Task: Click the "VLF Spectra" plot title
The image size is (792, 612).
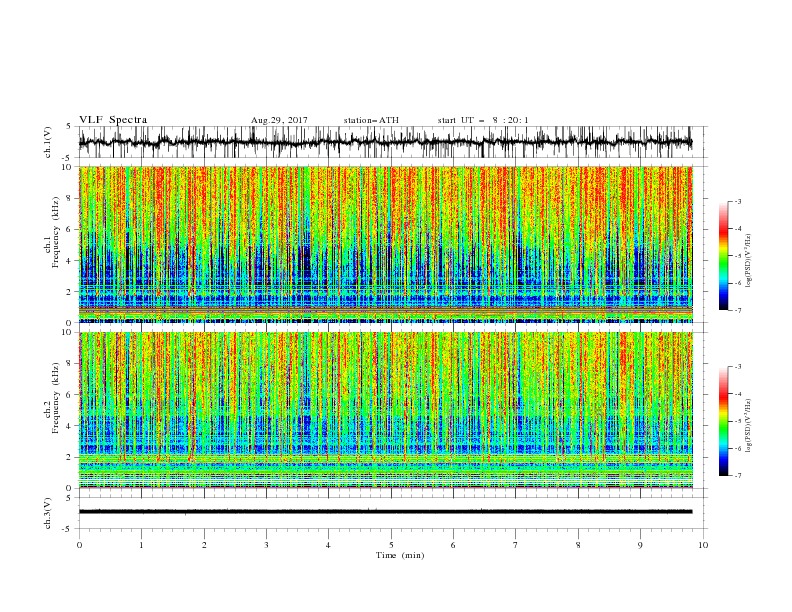Action: (x=113, y=120)
